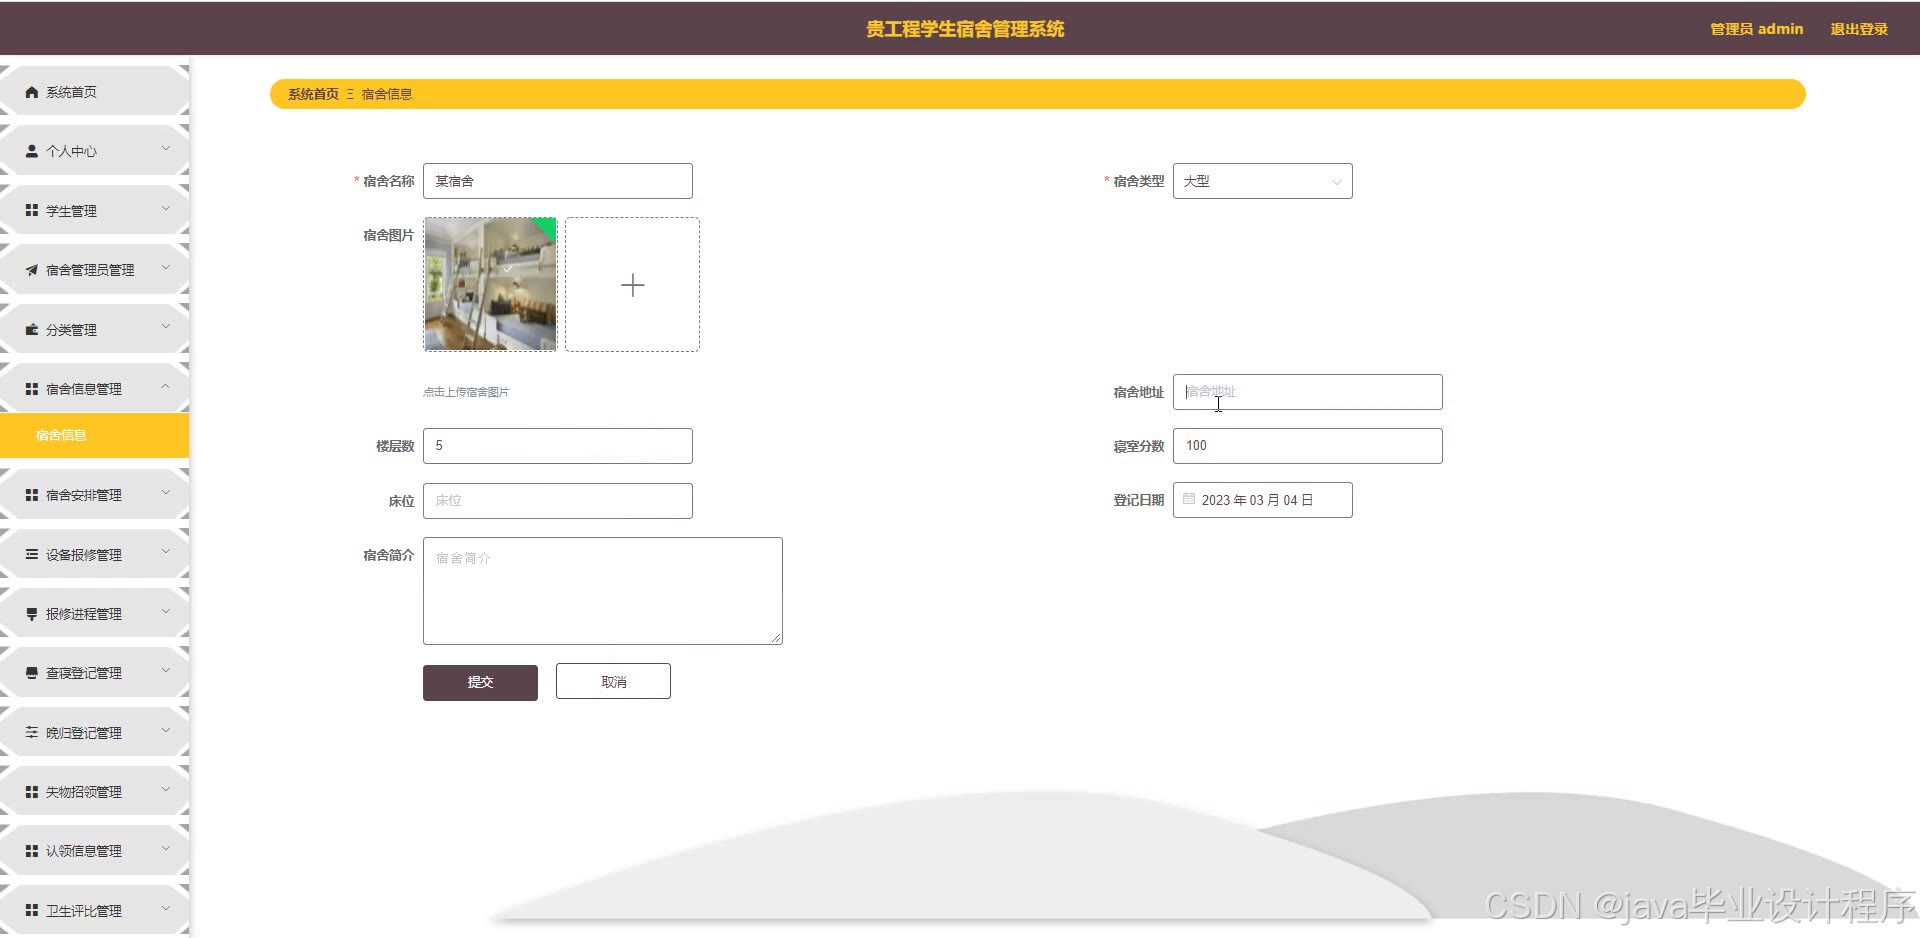Click the 贵工程学生宿舍管理系统 title
1920x938 pixels.
[x=965, y=29]
